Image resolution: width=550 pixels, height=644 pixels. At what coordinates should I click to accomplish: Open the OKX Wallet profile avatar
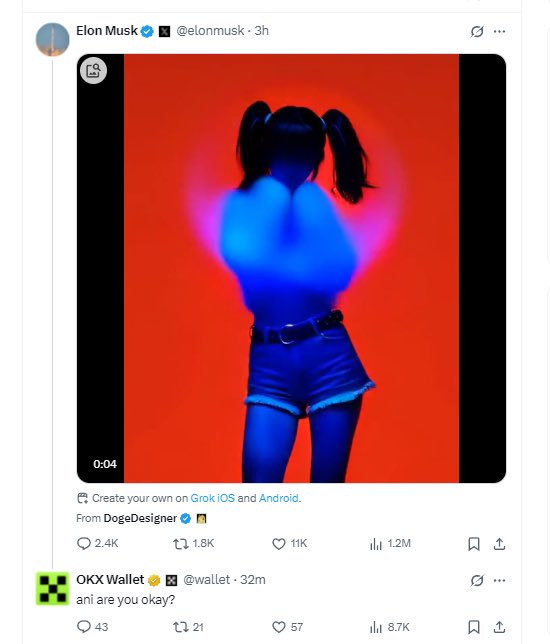click(x=53, y=589)
